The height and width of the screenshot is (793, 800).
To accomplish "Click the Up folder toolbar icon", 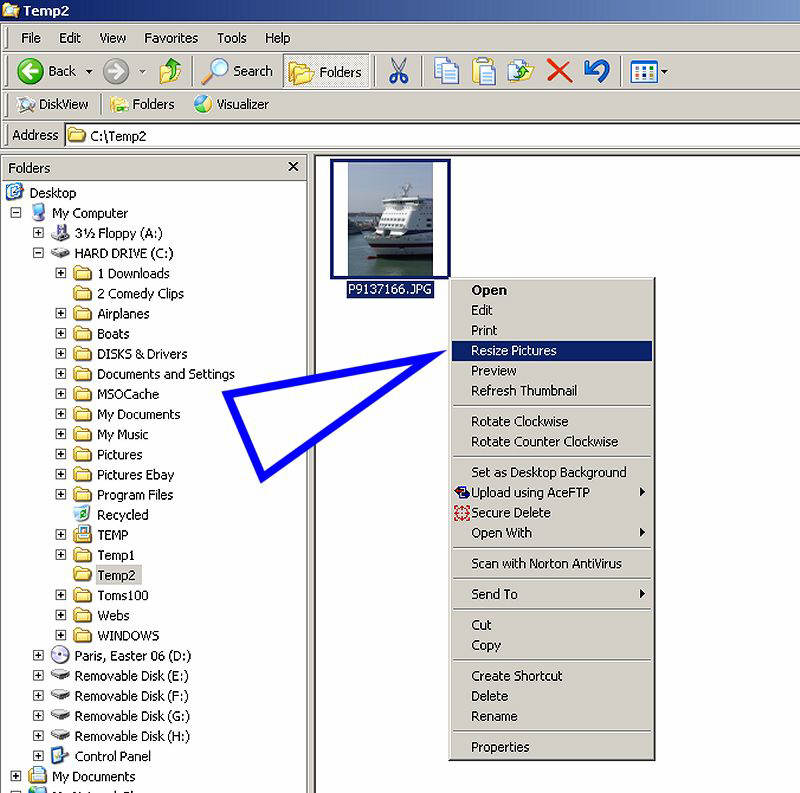I will [171, 72].
